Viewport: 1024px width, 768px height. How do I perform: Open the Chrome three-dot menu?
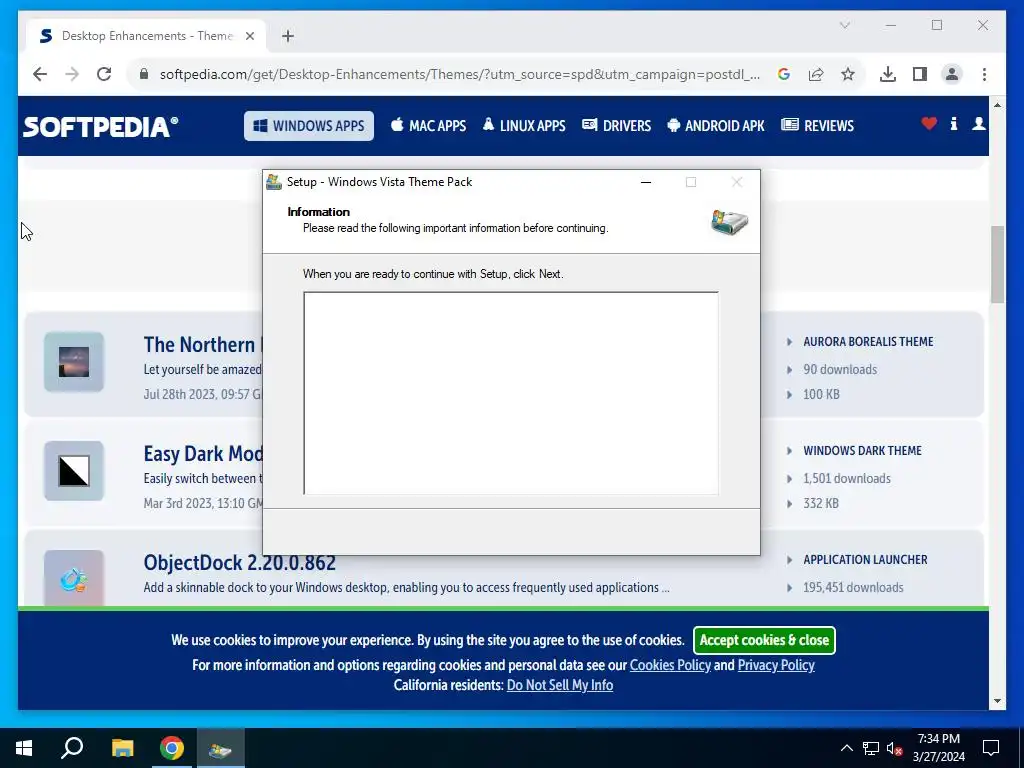tap(984, 74)
